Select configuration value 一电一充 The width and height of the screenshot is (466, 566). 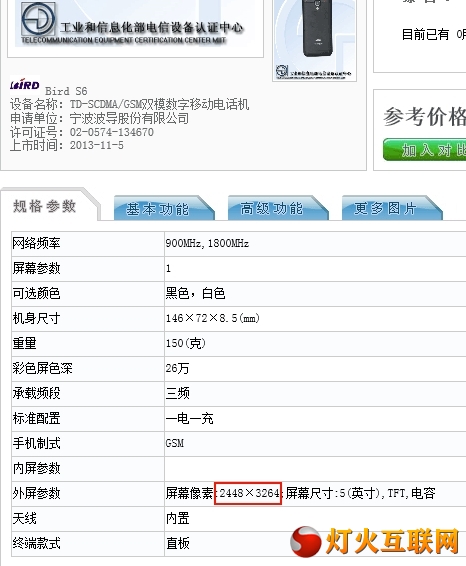(x=190, y=418)
